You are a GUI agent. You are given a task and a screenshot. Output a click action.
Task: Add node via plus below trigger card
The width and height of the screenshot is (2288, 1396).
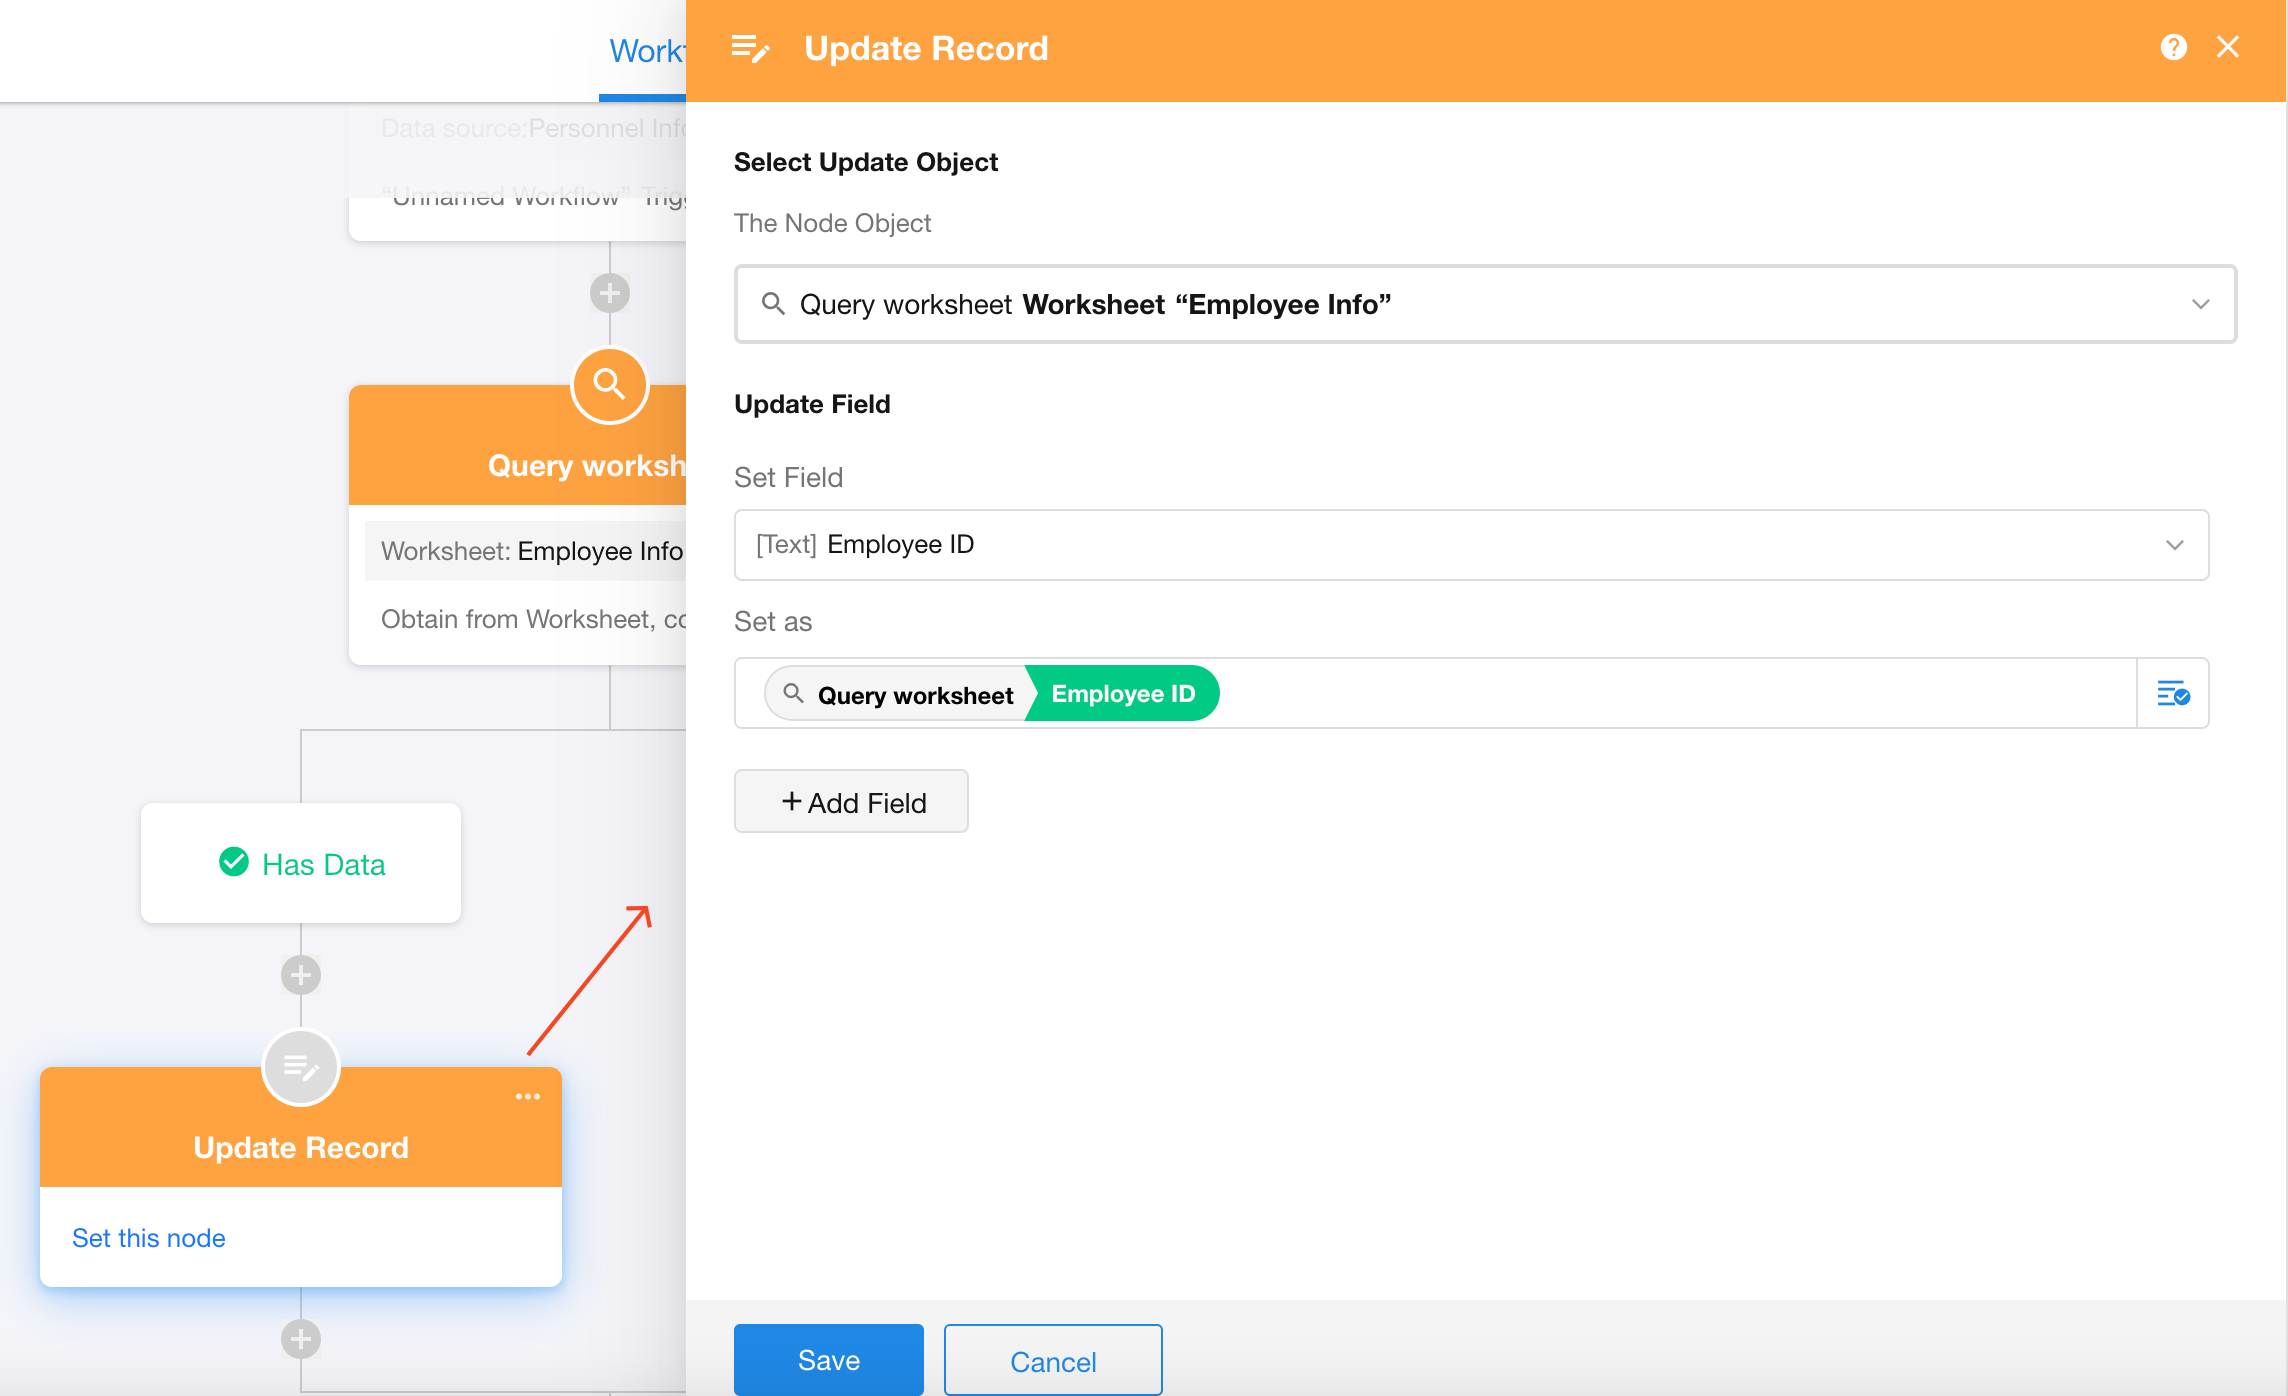[x=609, y=293]
